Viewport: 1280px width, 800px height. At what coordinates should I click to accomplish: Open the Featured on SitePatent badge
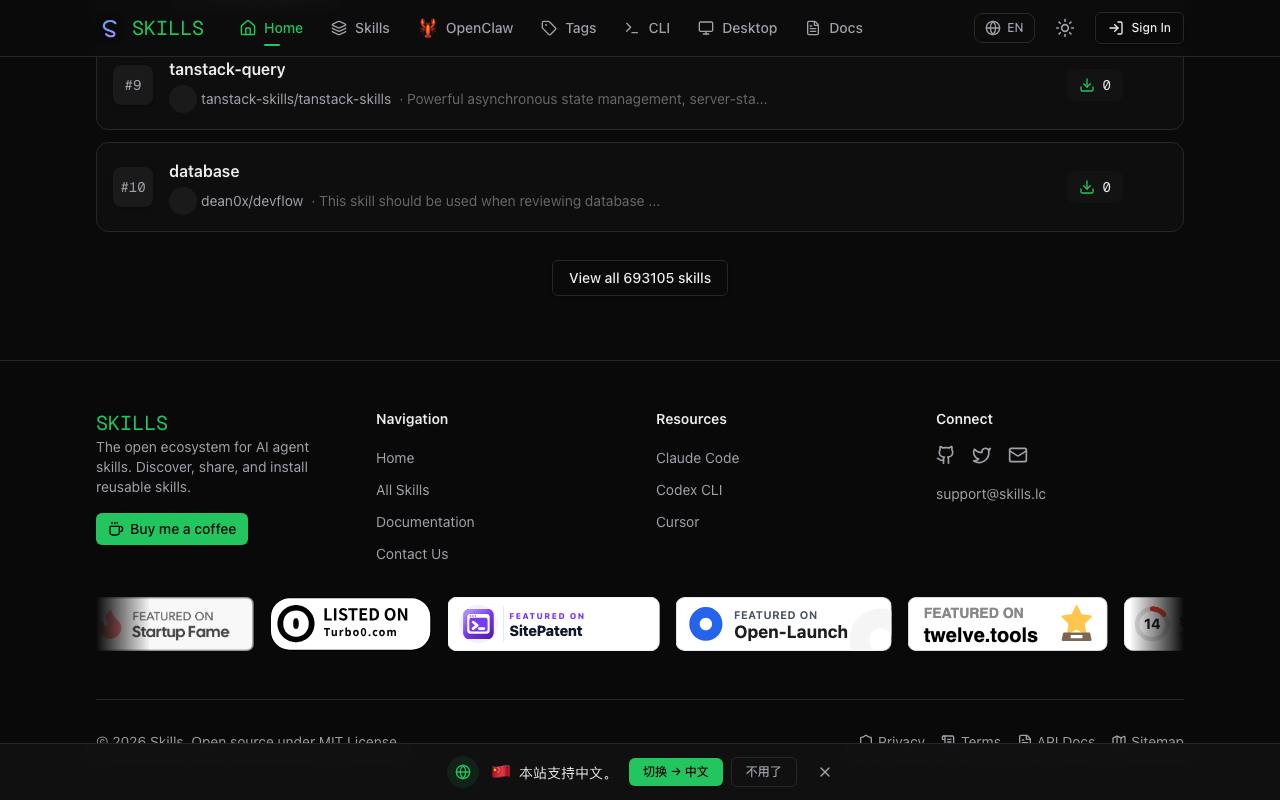[x=554, y=624]
